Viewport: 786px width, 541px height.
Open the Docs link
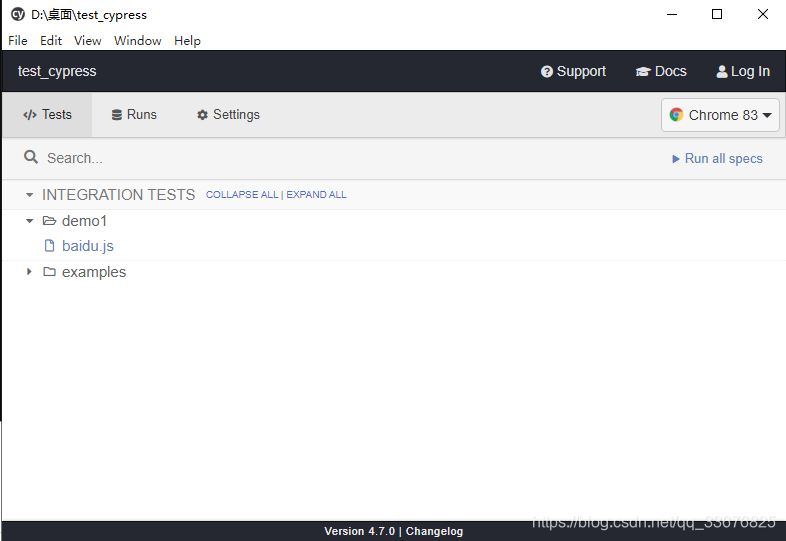tap(661, 72)
